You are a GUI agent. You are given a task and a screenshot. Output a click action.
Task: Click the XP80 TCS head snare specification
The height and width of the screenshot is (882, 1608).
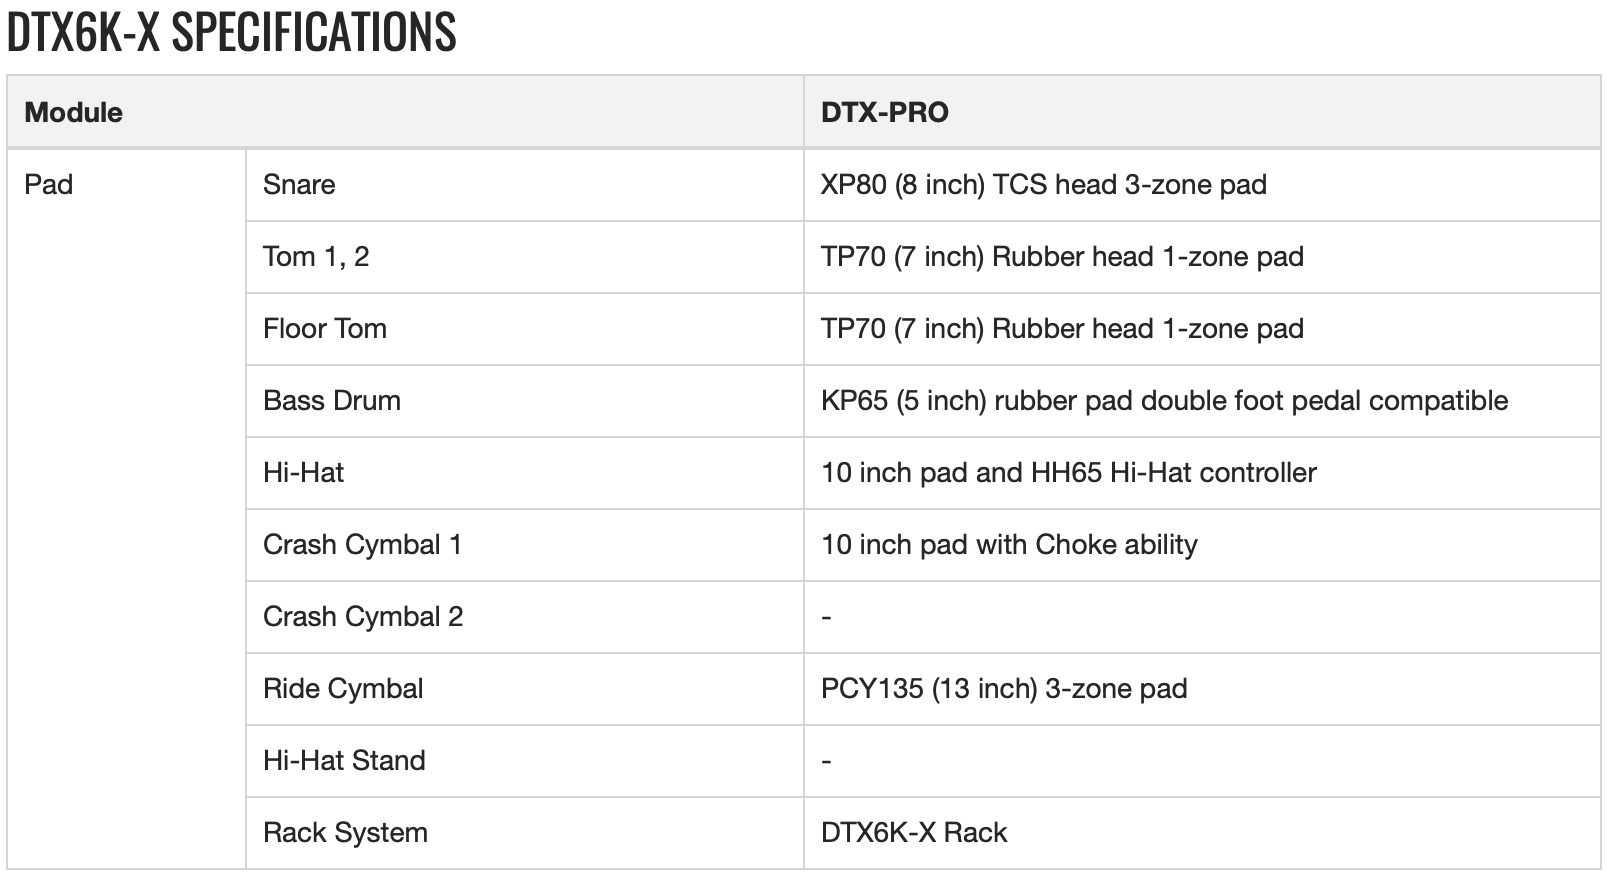point(1043,185)
